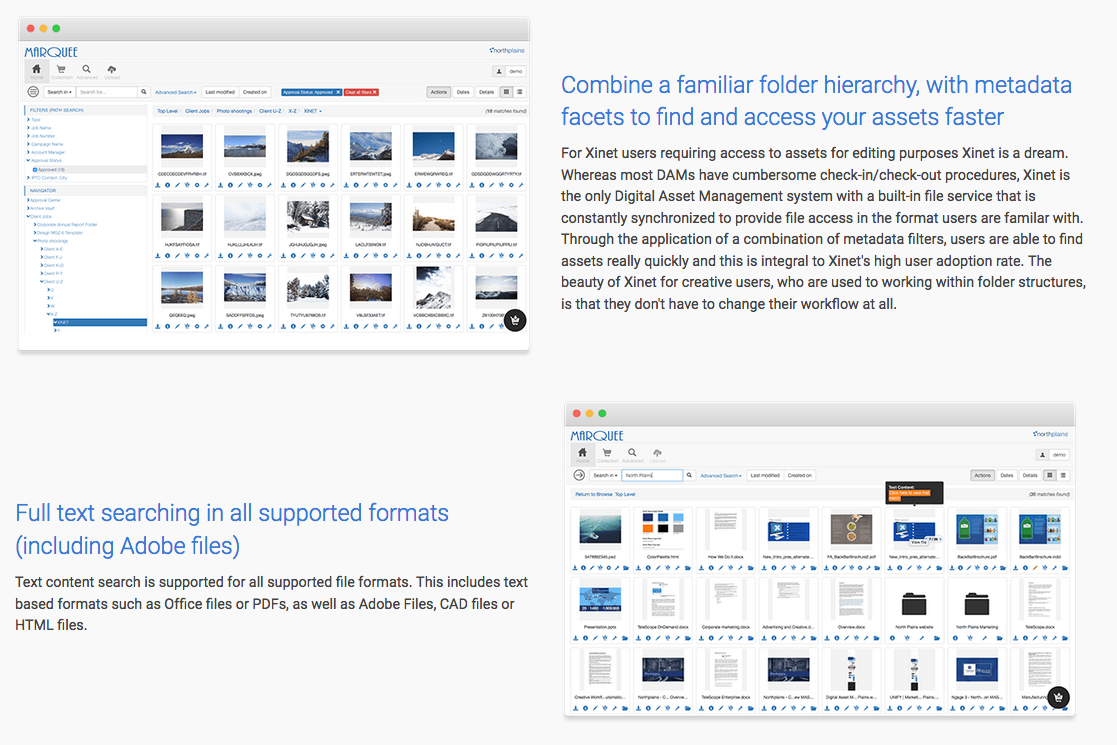Click the Return to Browse link
Viewport: 1117px width, 745px height.
pos(592,494)
